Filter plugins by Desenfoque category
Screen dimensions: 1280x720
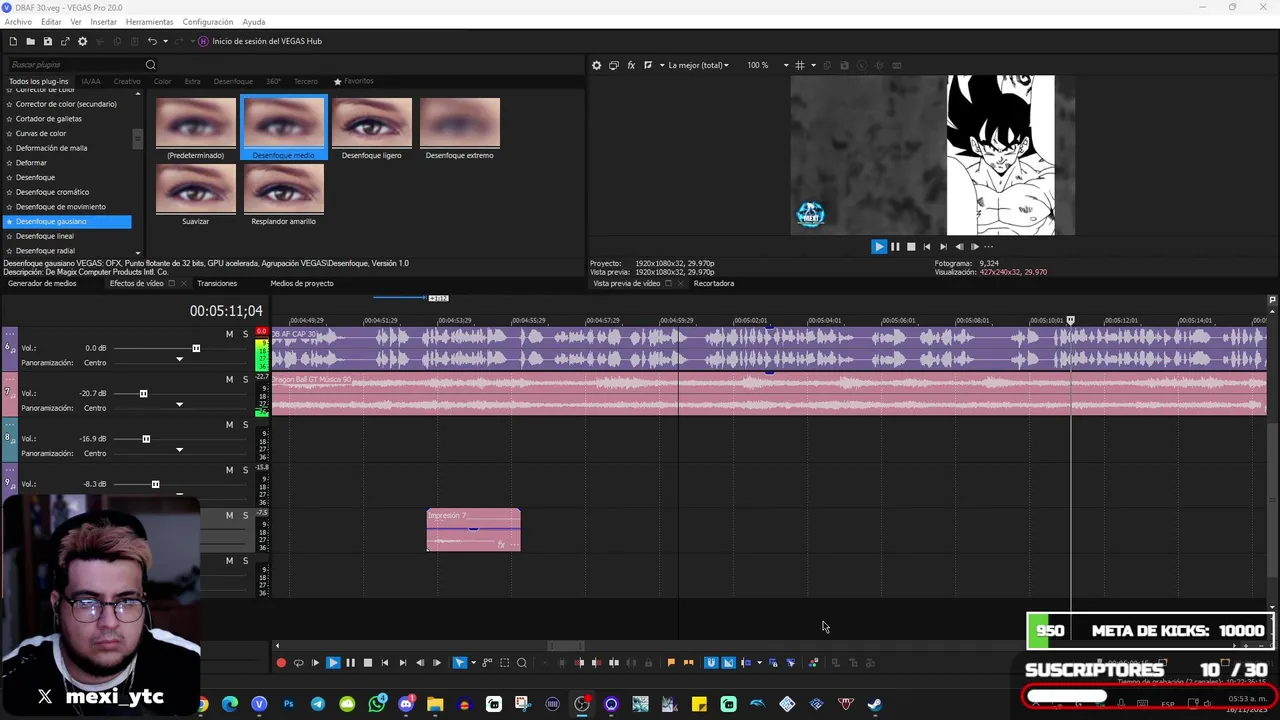click(x=233, y=81)
